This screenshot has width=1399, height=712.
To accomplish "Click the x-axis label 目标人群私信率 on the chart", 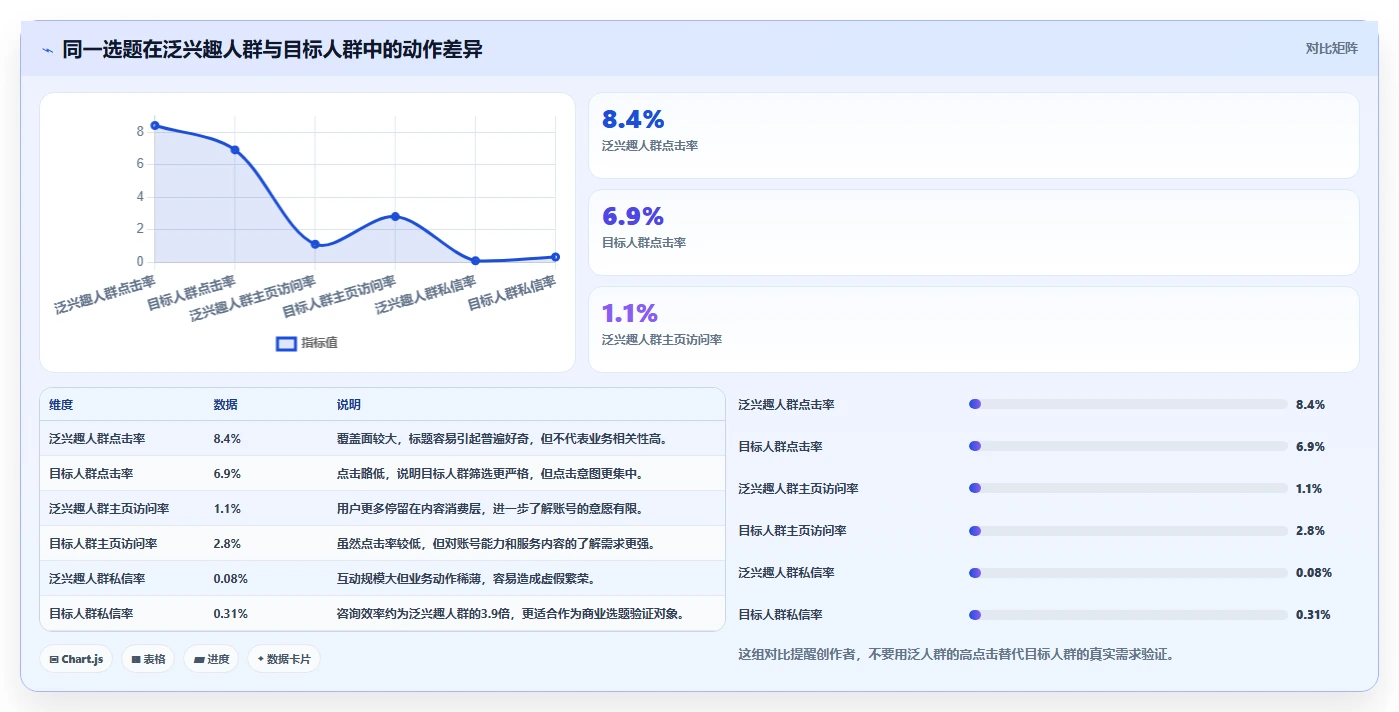I will 512,293.
